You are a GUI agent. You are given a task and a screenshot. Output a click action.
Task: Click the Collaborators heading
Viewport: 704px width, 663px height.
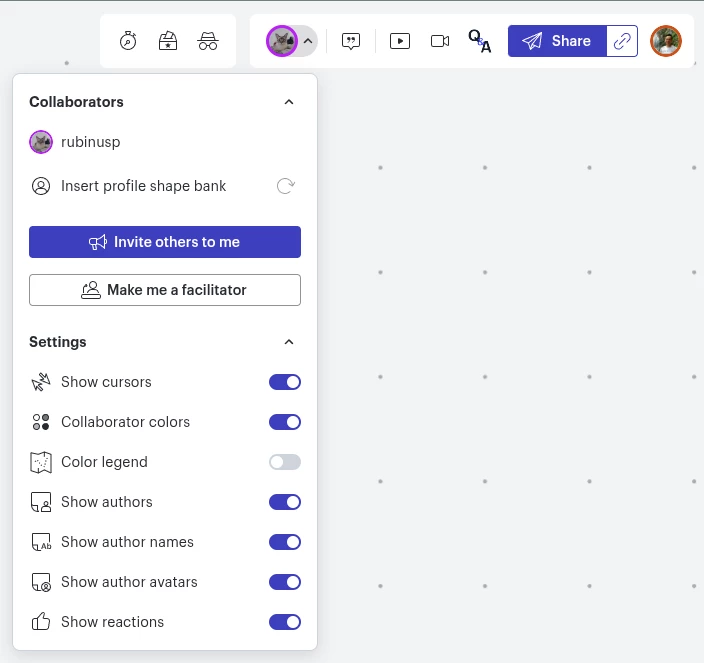(76, 102)
